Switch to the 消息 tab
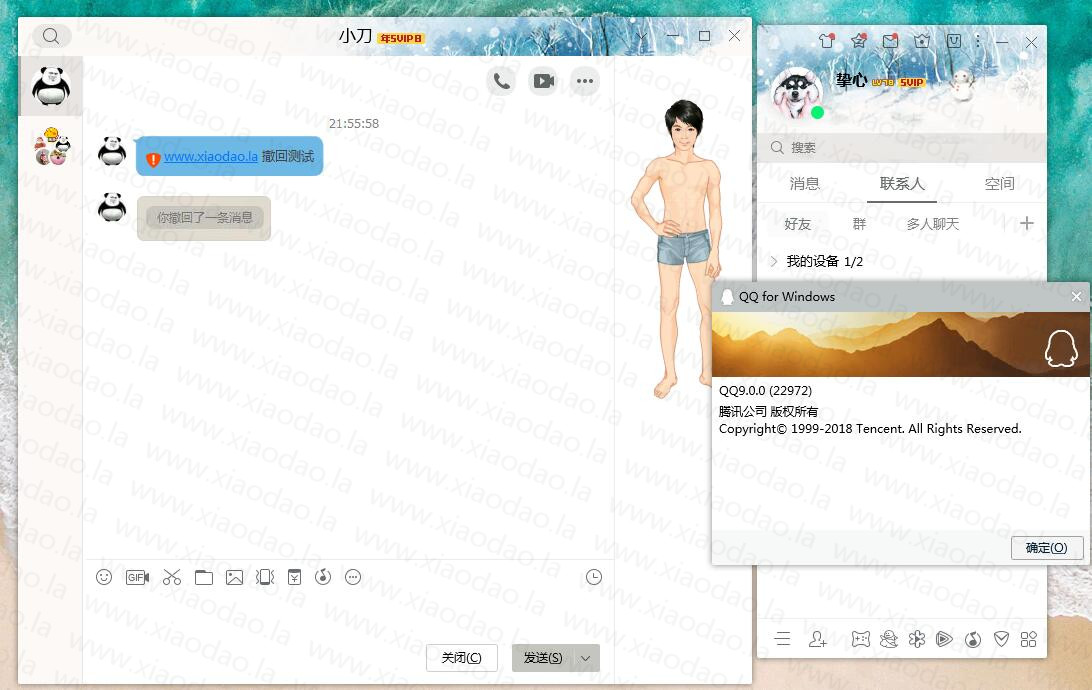This screenshot has width=1092, height=690. [x=804, y=184]
